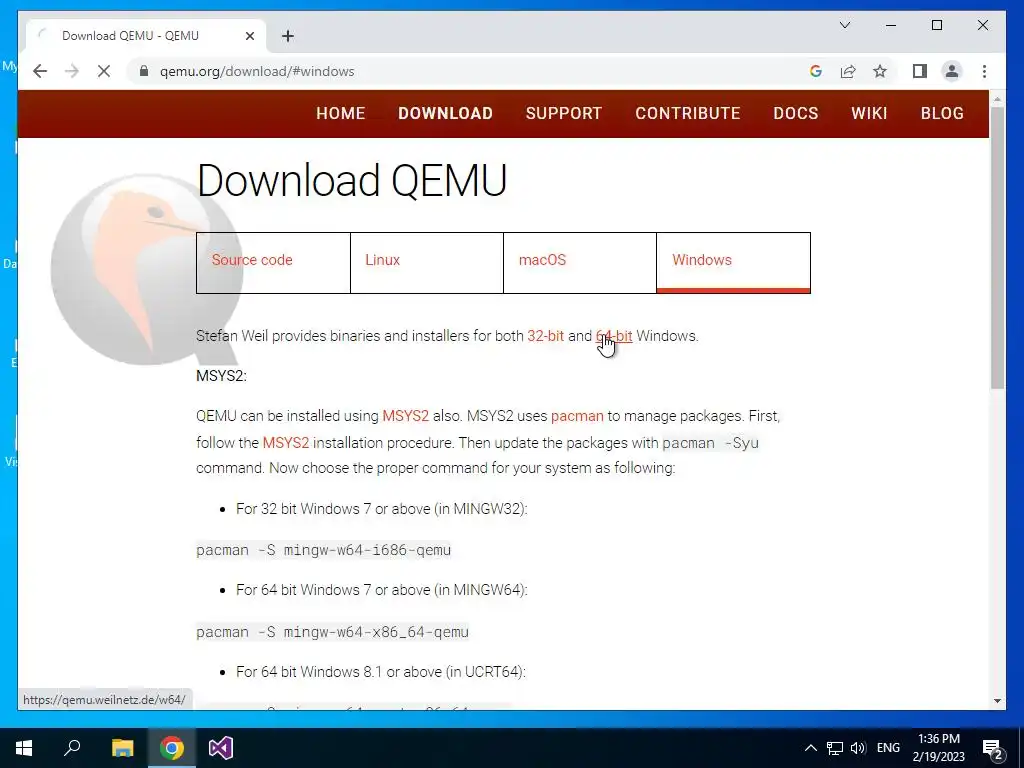The height and width of the screenshot is (768, 1024).
Task: Open CONTRIBUTE in the QEMU navigation
Action: (x=688, y=113)
